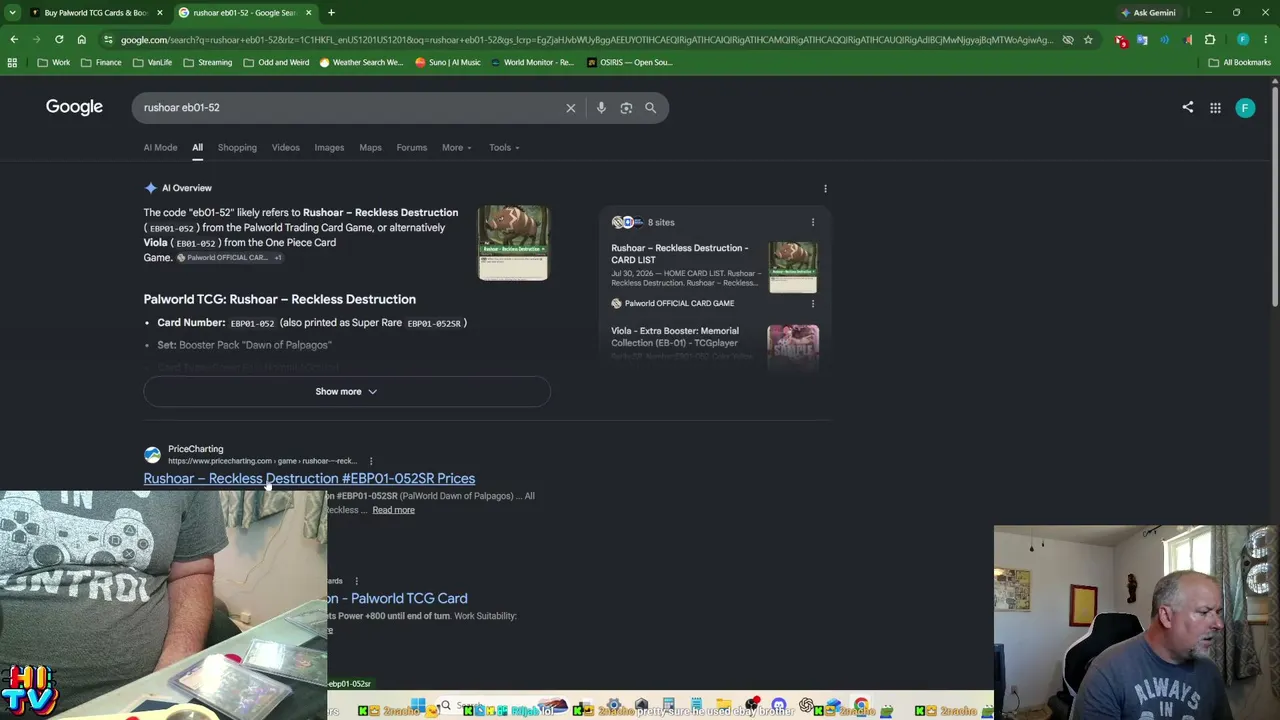
Task: Submit search with the magnifier icon
Action: point(651,108)
